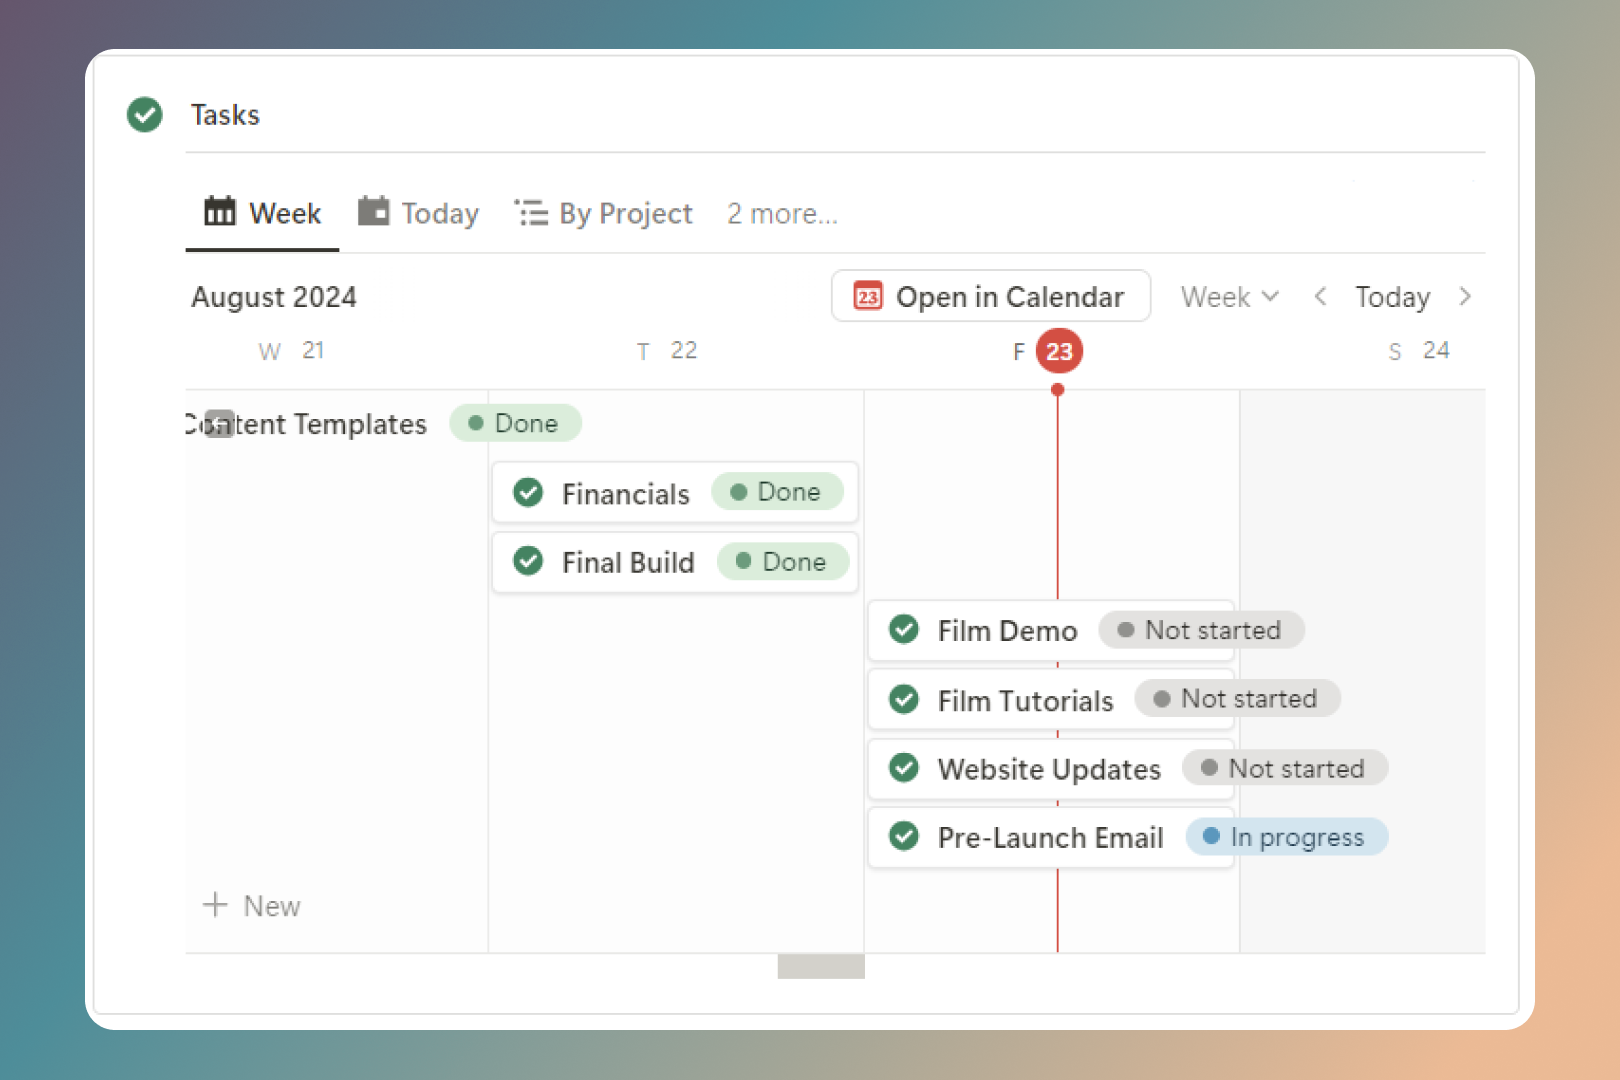The image size is (1620, 1080).
Task: Select the By Project list icon
Action: (x=531, y=212)
